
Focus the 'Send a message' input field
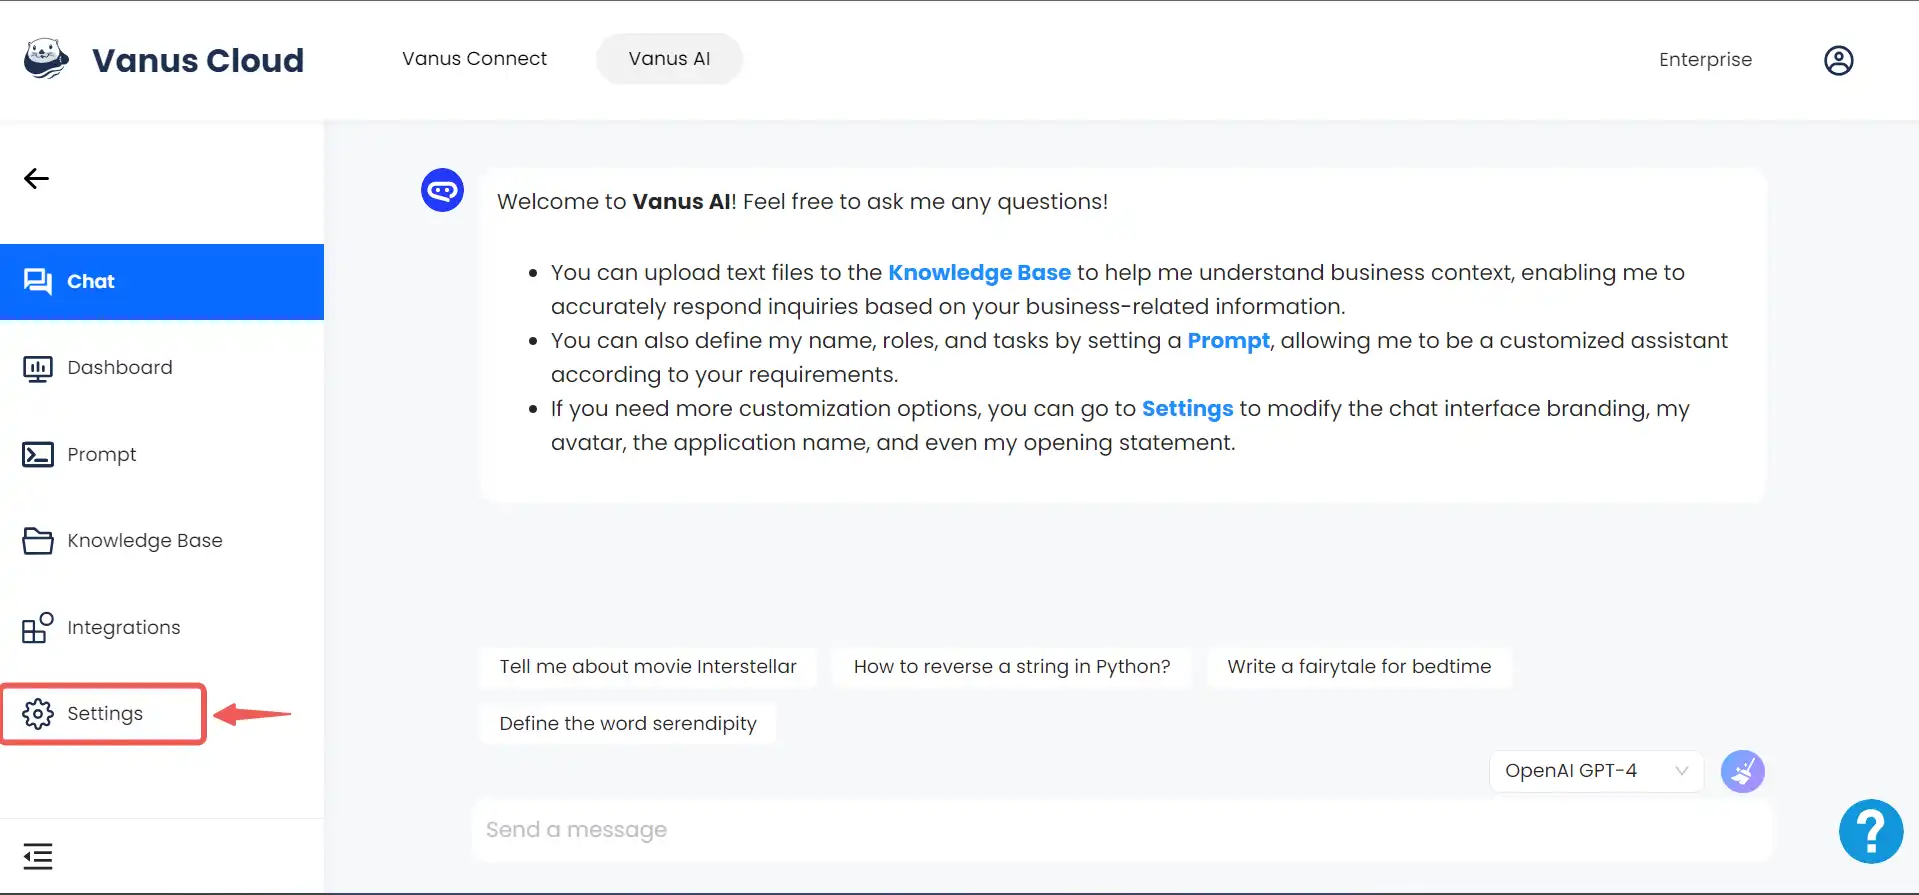click(x=1122, y=830)
